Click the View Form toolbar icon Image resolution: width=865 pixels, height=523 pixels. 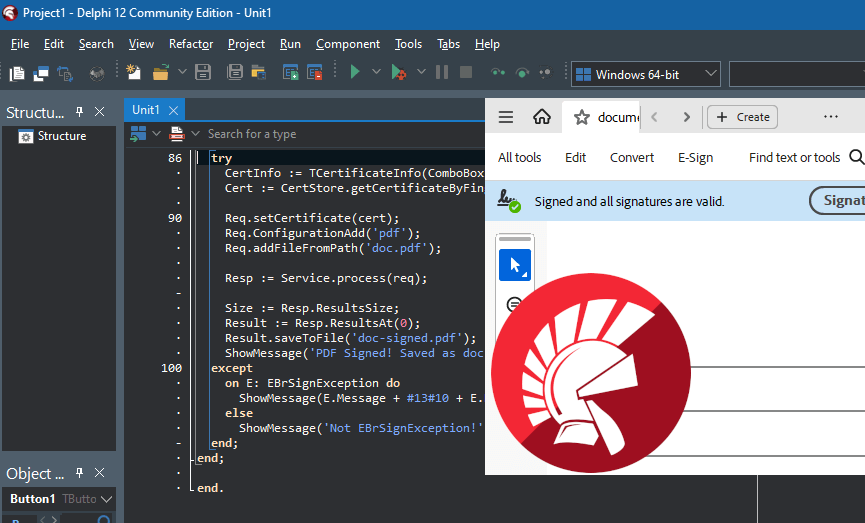coord(41,73)
